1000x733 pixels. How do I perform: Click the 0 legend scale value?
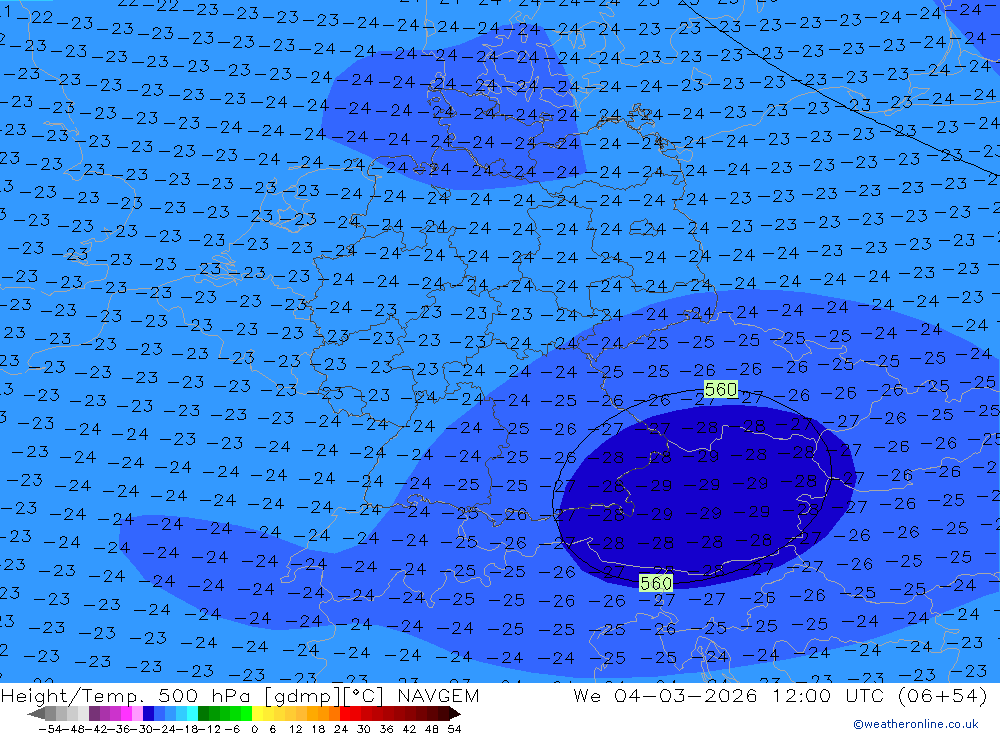(x=254, y=729)
